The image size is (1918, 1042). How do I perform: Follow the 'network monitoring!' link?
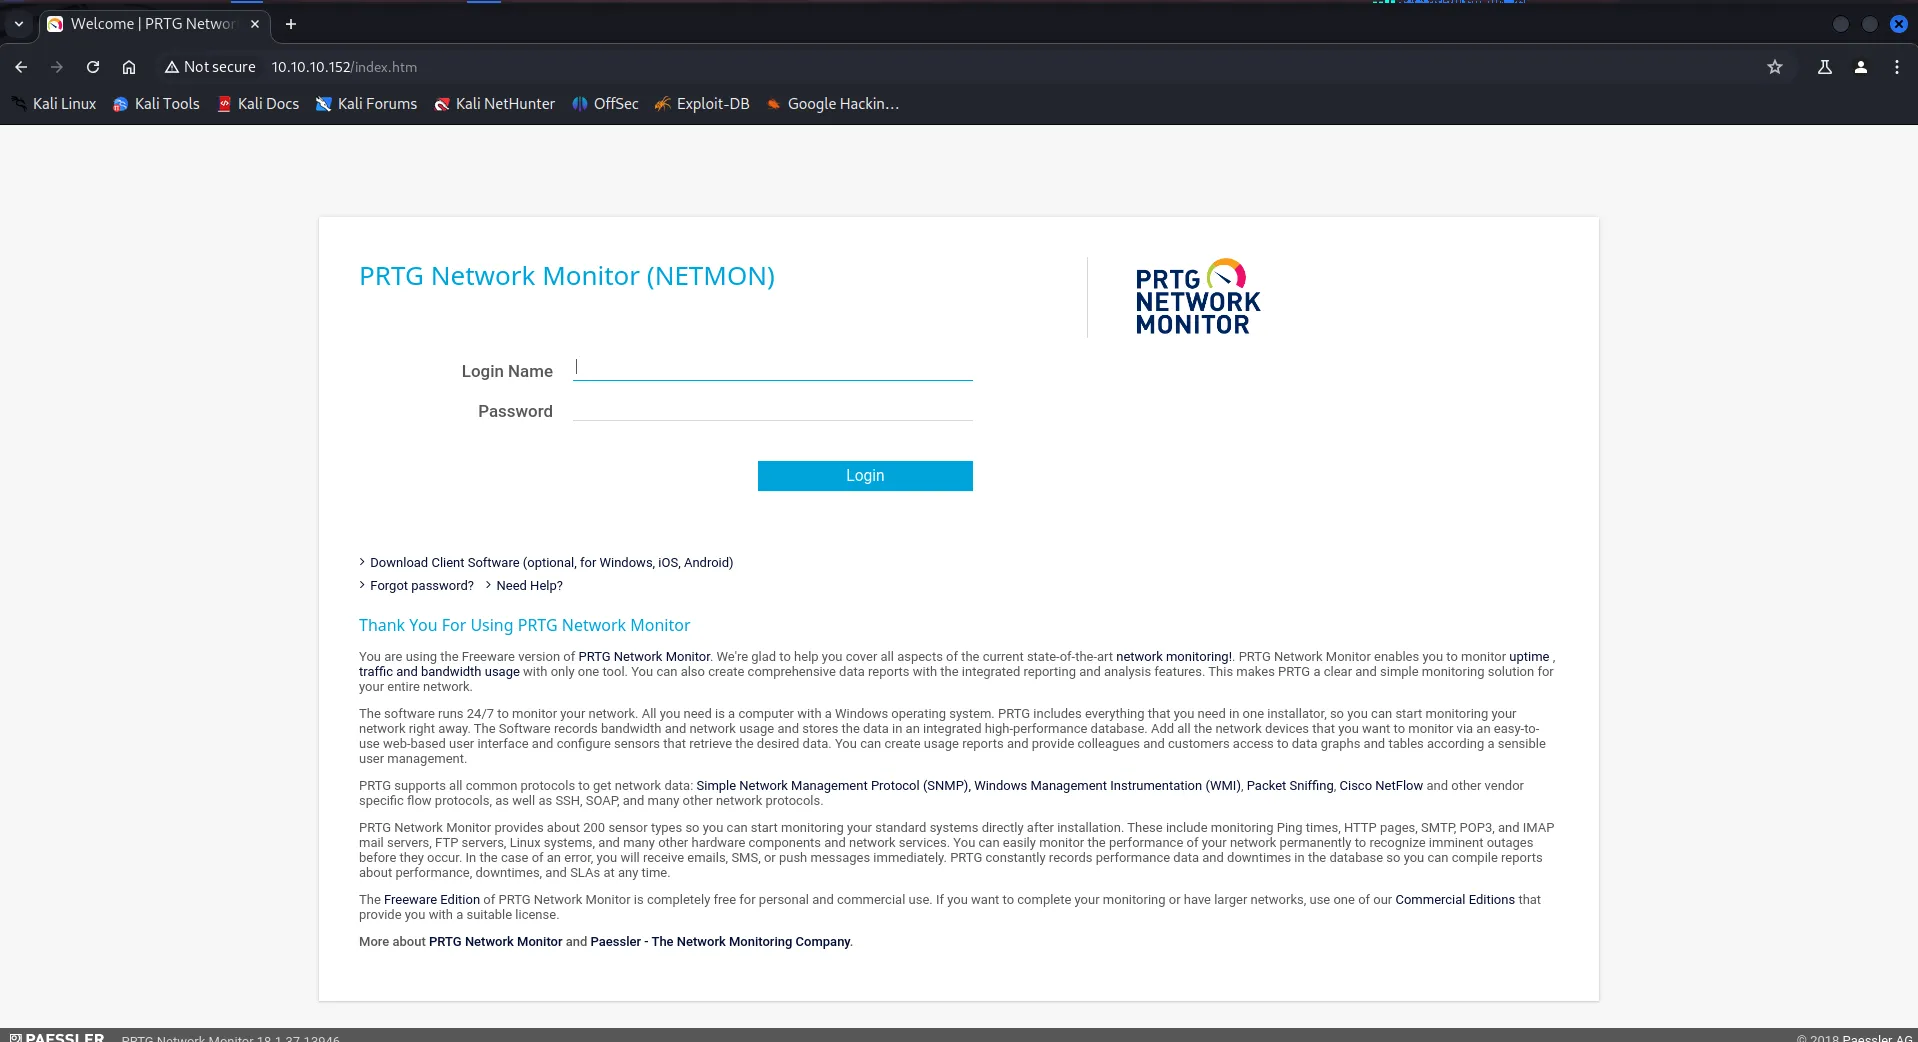(1174, 657)
